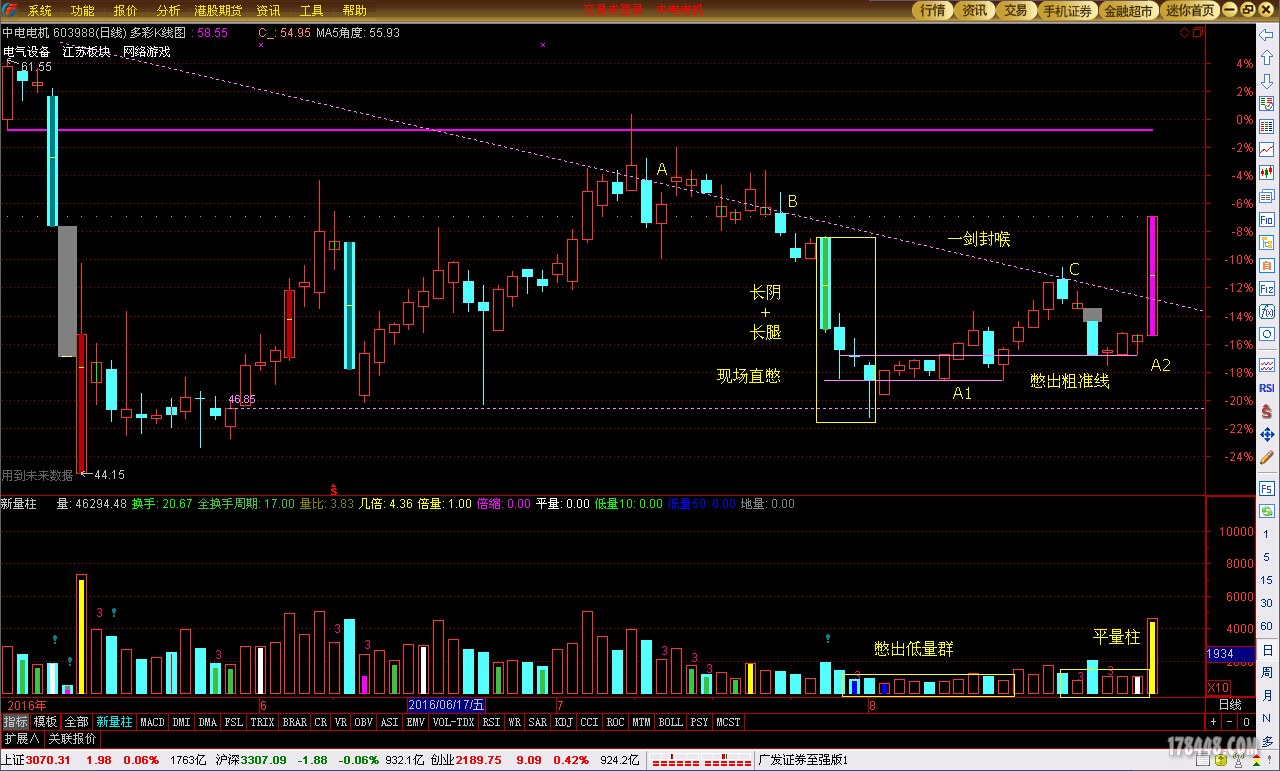Select the MACD indicator tab

152,721
